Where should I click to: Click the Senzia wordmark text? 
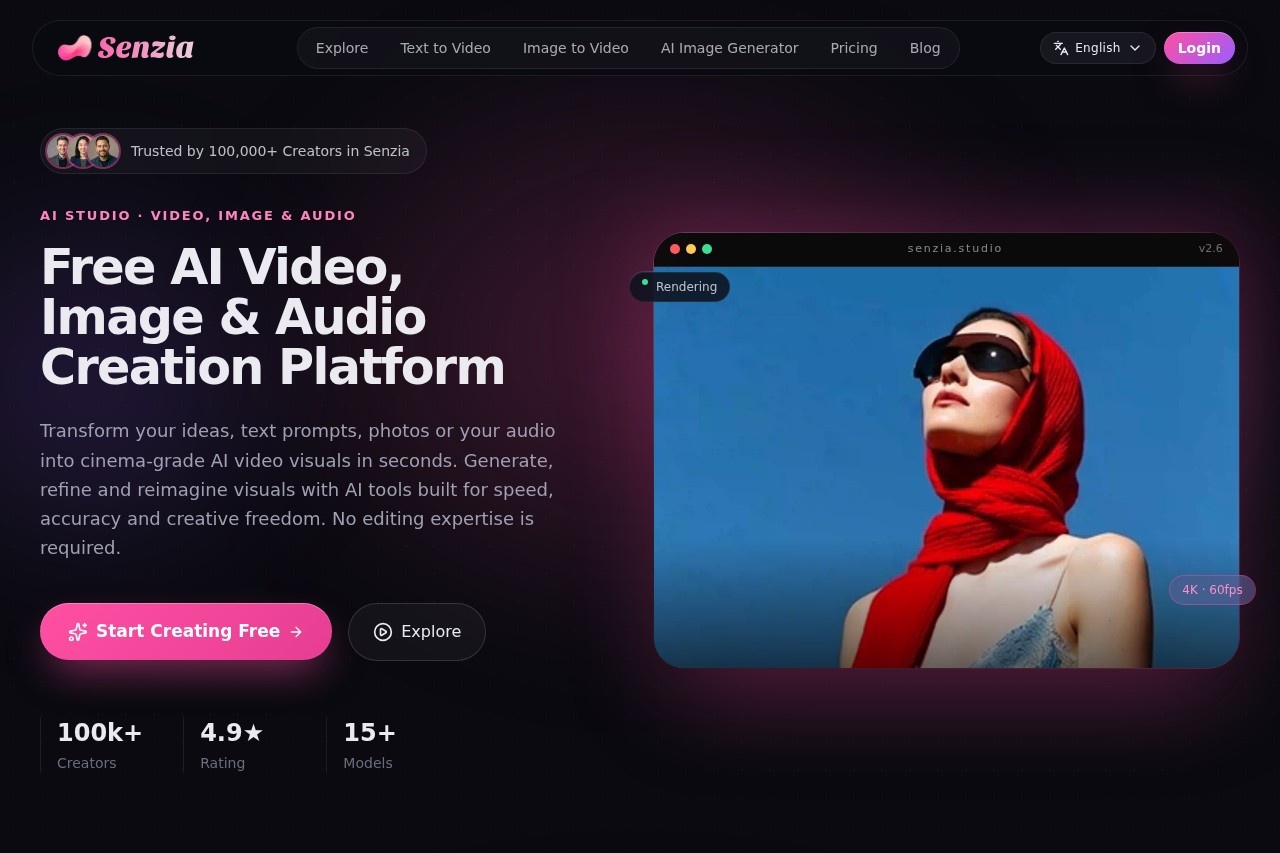tap(146, 48)
